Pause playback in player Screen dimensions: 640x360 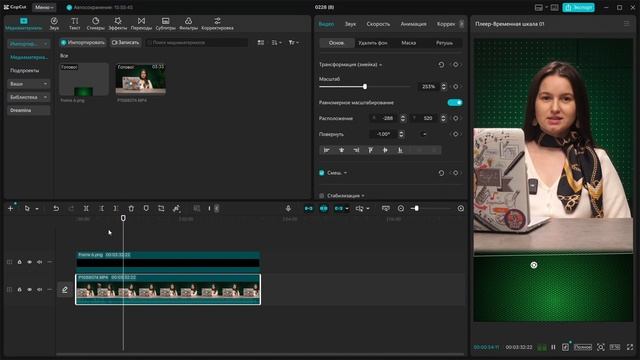pyautogui.click(x=553, y=347)
